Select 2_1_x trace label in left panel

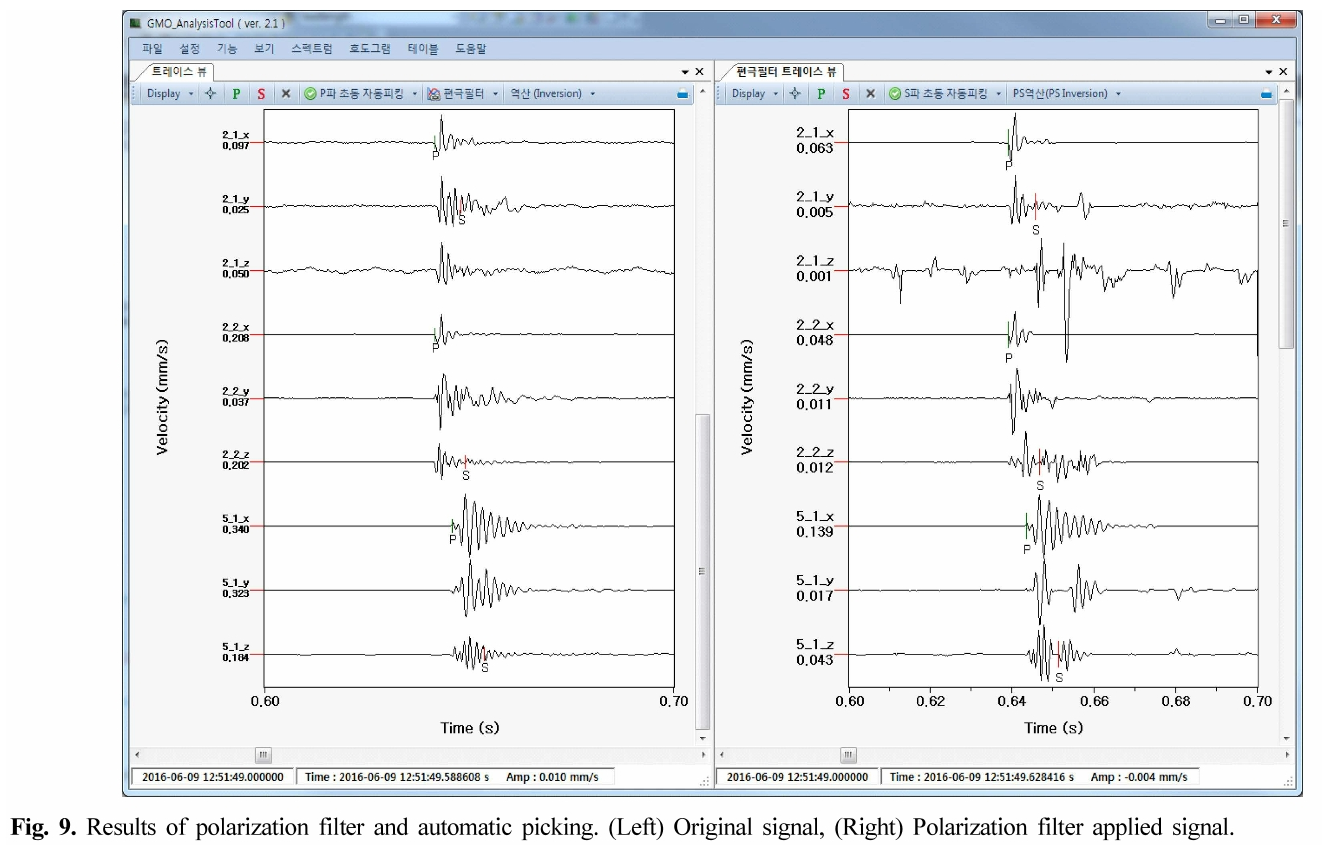click(x=236, y=133)
